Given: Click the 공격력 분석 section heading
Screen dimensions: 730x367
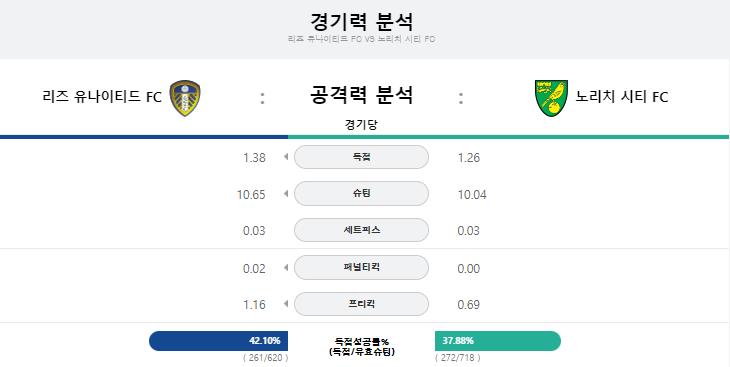Looking at the screenshot, I should point(361,95).
